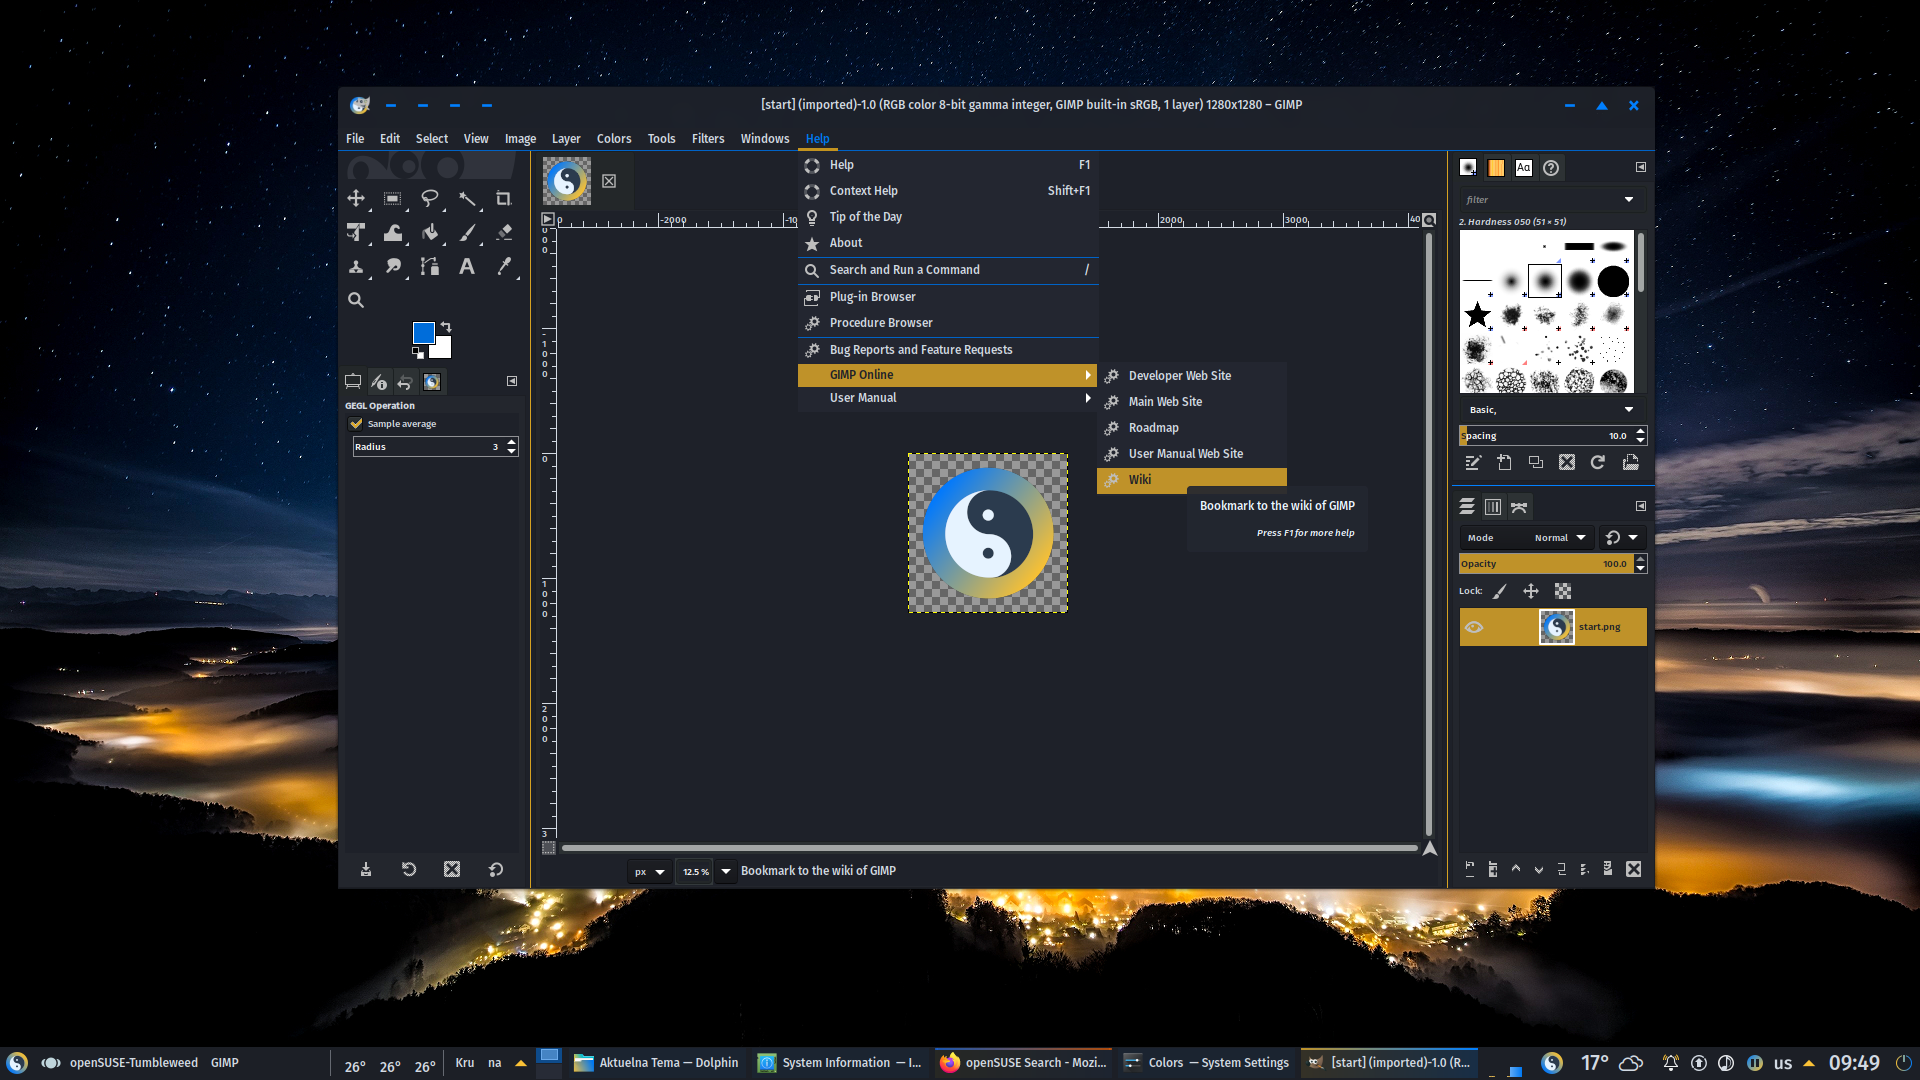Viewport: 1920px width, 1080px height.
Task: Toggle lock pixels brush icon
Action: click(1500, 592)
